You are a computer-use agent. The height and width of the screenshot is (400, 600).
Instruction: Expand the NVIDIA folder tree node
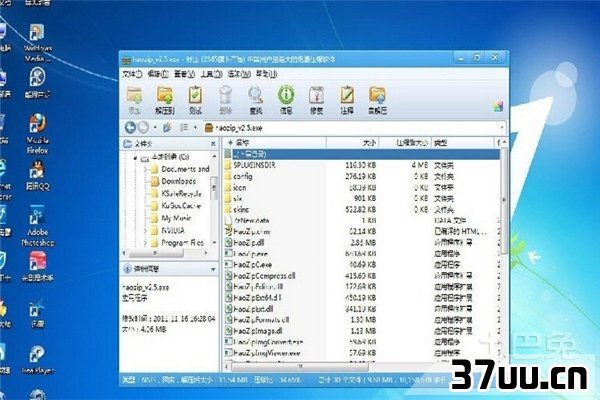tap(145, 231)
